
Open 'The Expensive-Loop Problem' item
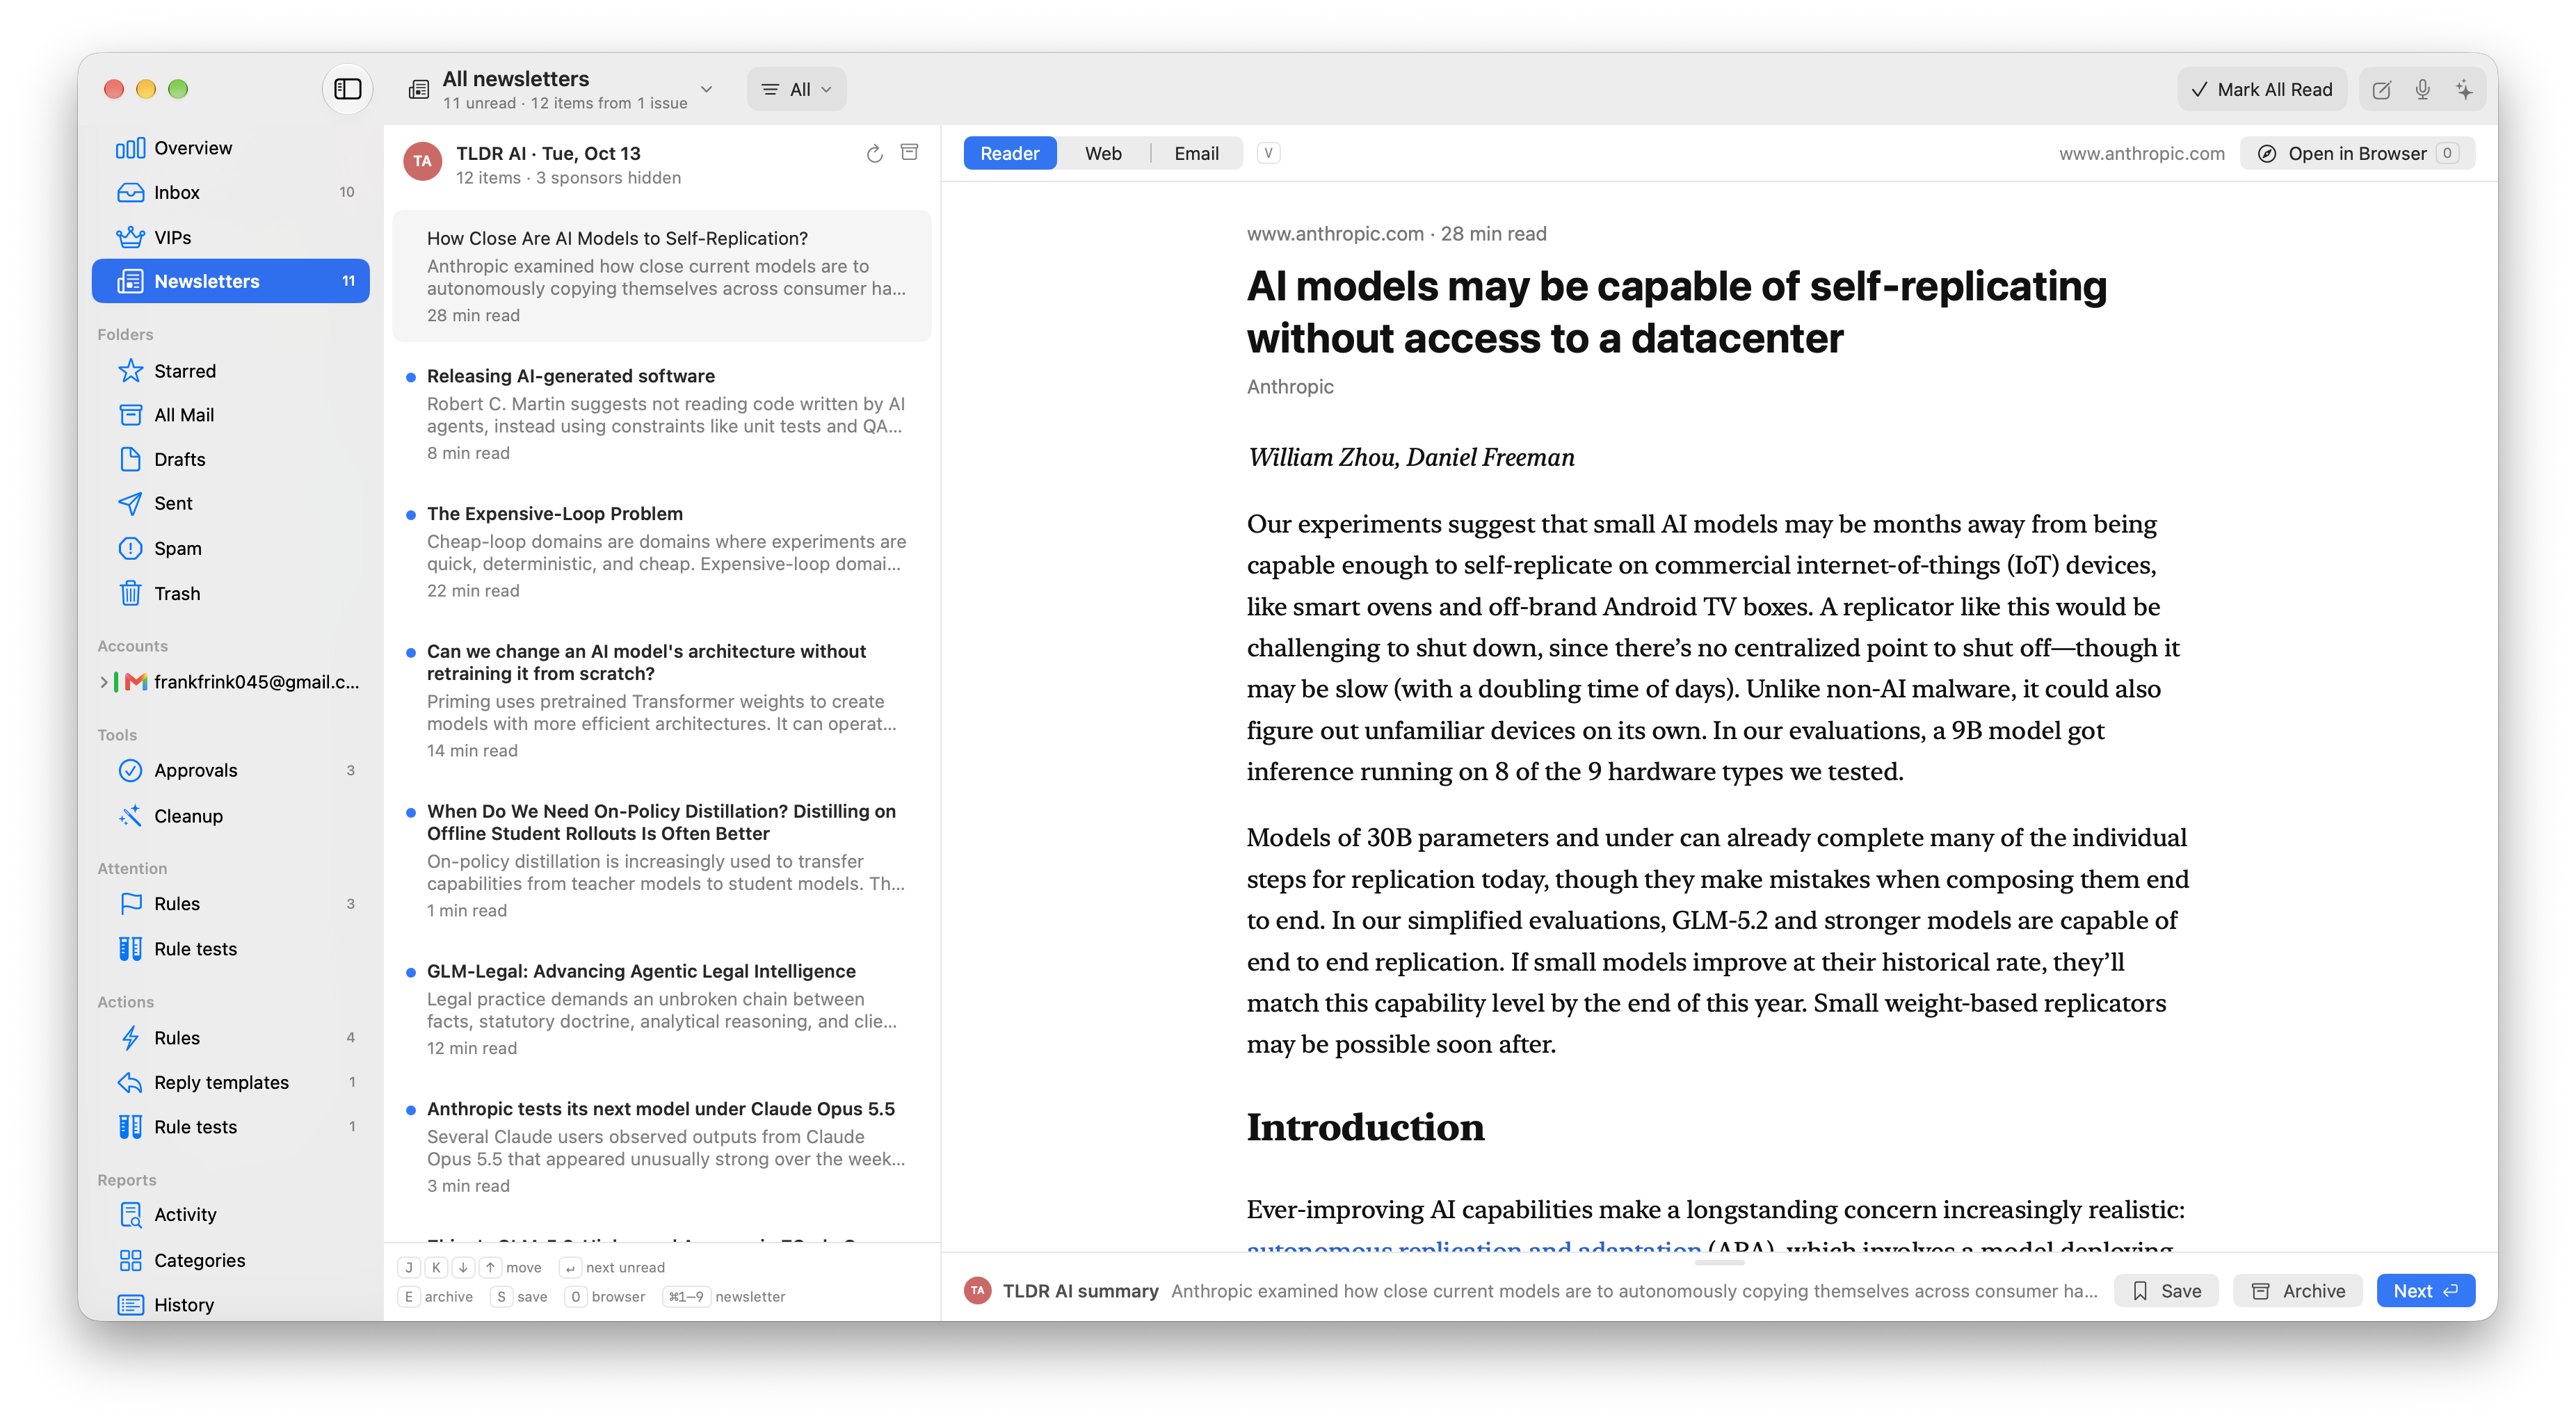pos(661,551)
